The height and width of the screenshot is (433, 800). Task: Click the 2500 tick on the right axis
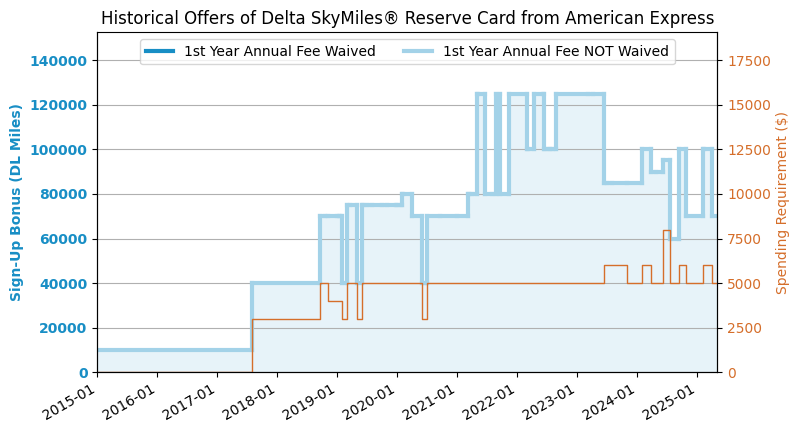click(x=743, y=328)
